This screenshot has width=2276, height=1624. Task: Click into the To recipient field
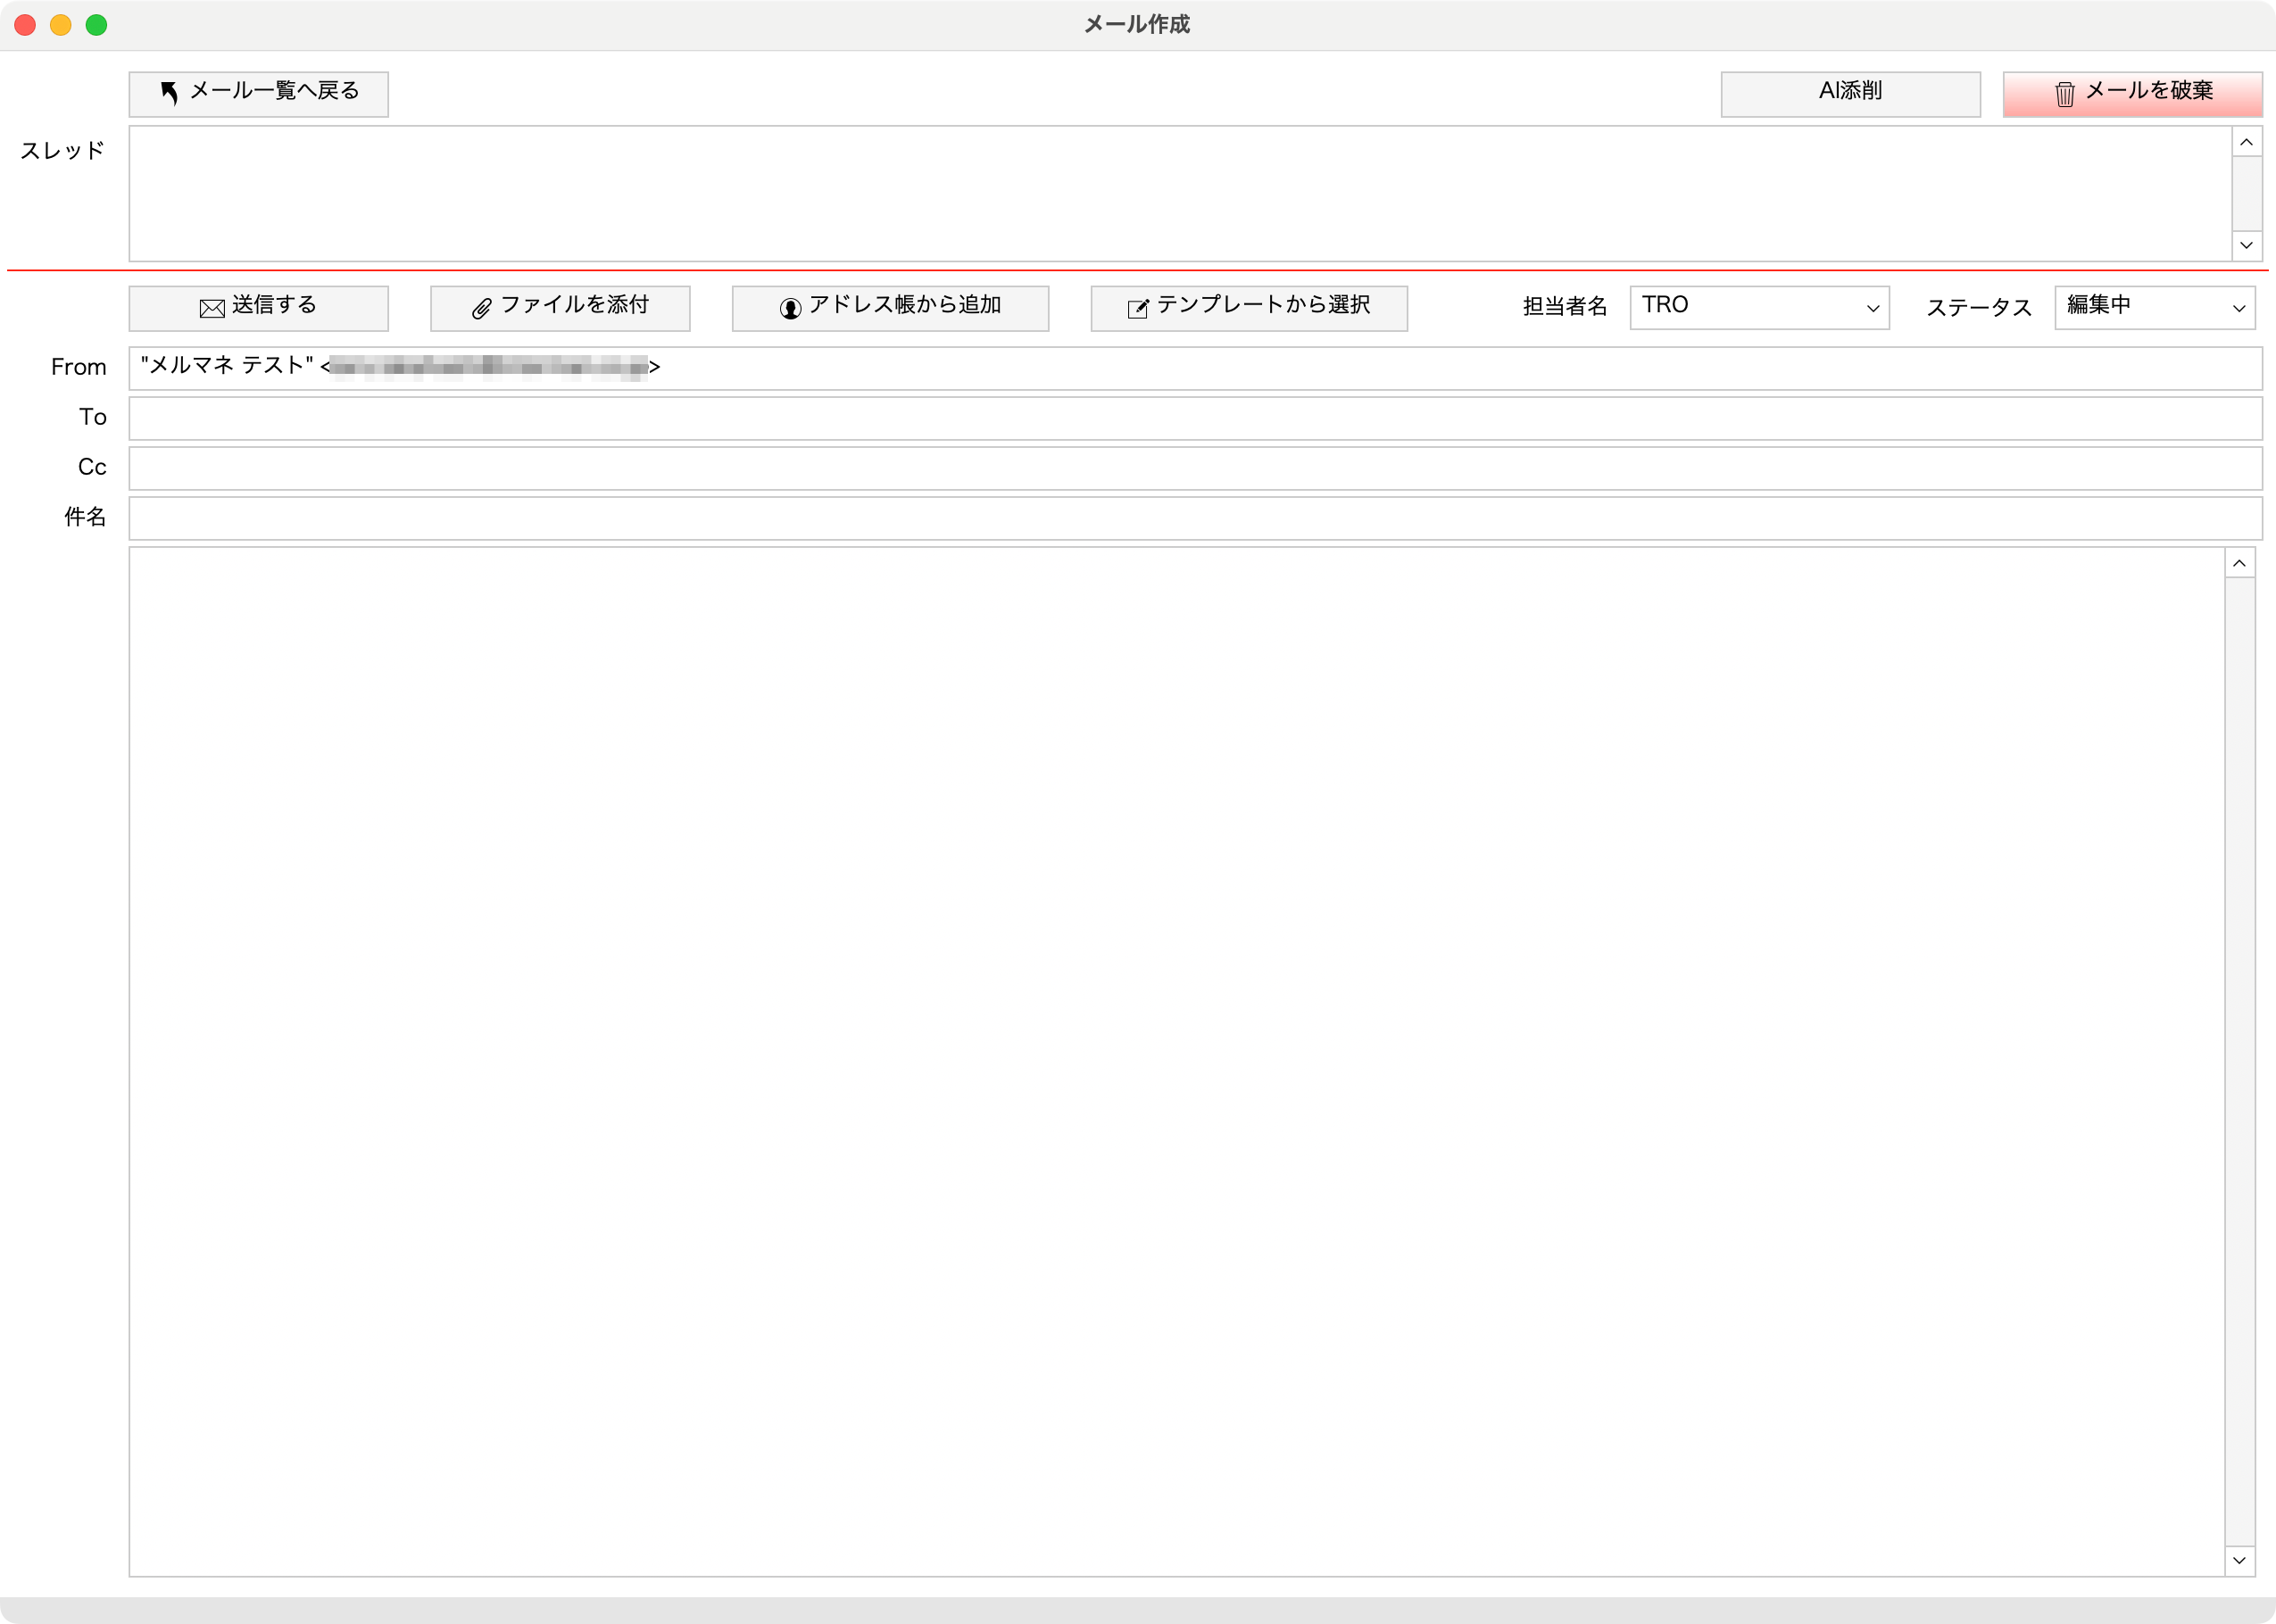pos(1195,418)
